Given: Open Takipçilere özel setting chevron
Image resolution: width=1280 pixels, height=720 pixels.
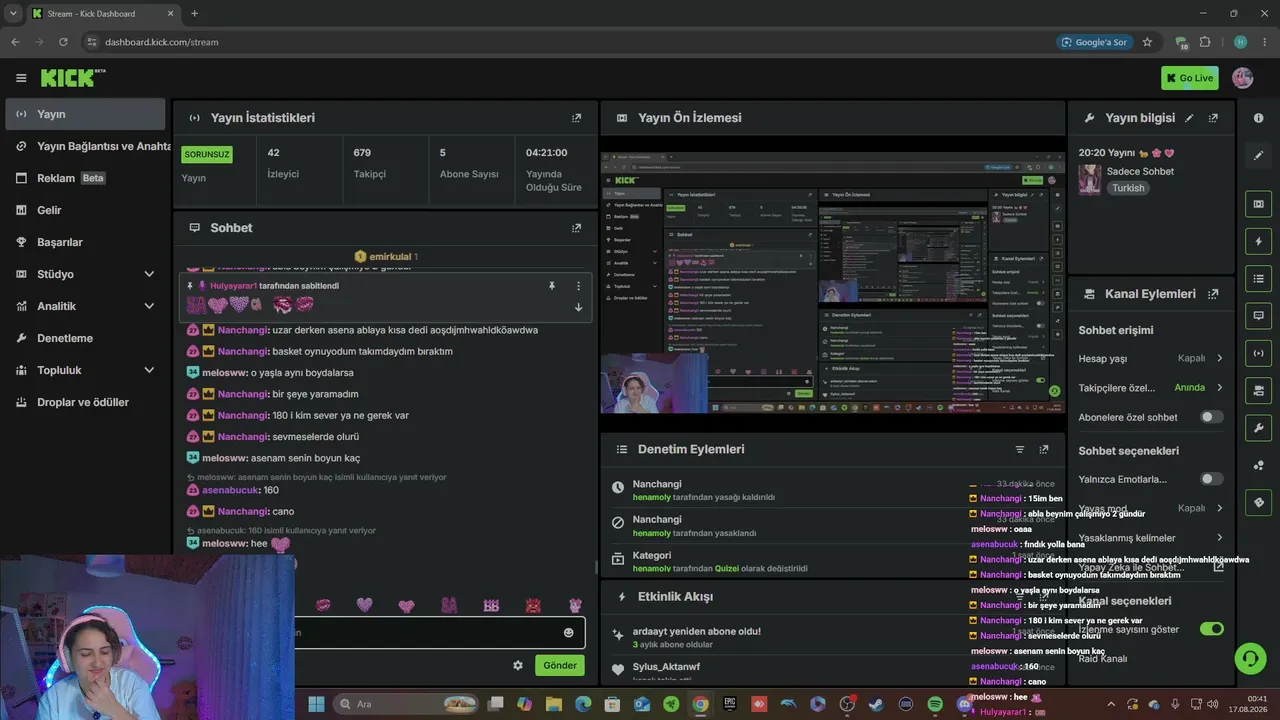Looking at the screenshot, I should click(x=1219, y=387).
